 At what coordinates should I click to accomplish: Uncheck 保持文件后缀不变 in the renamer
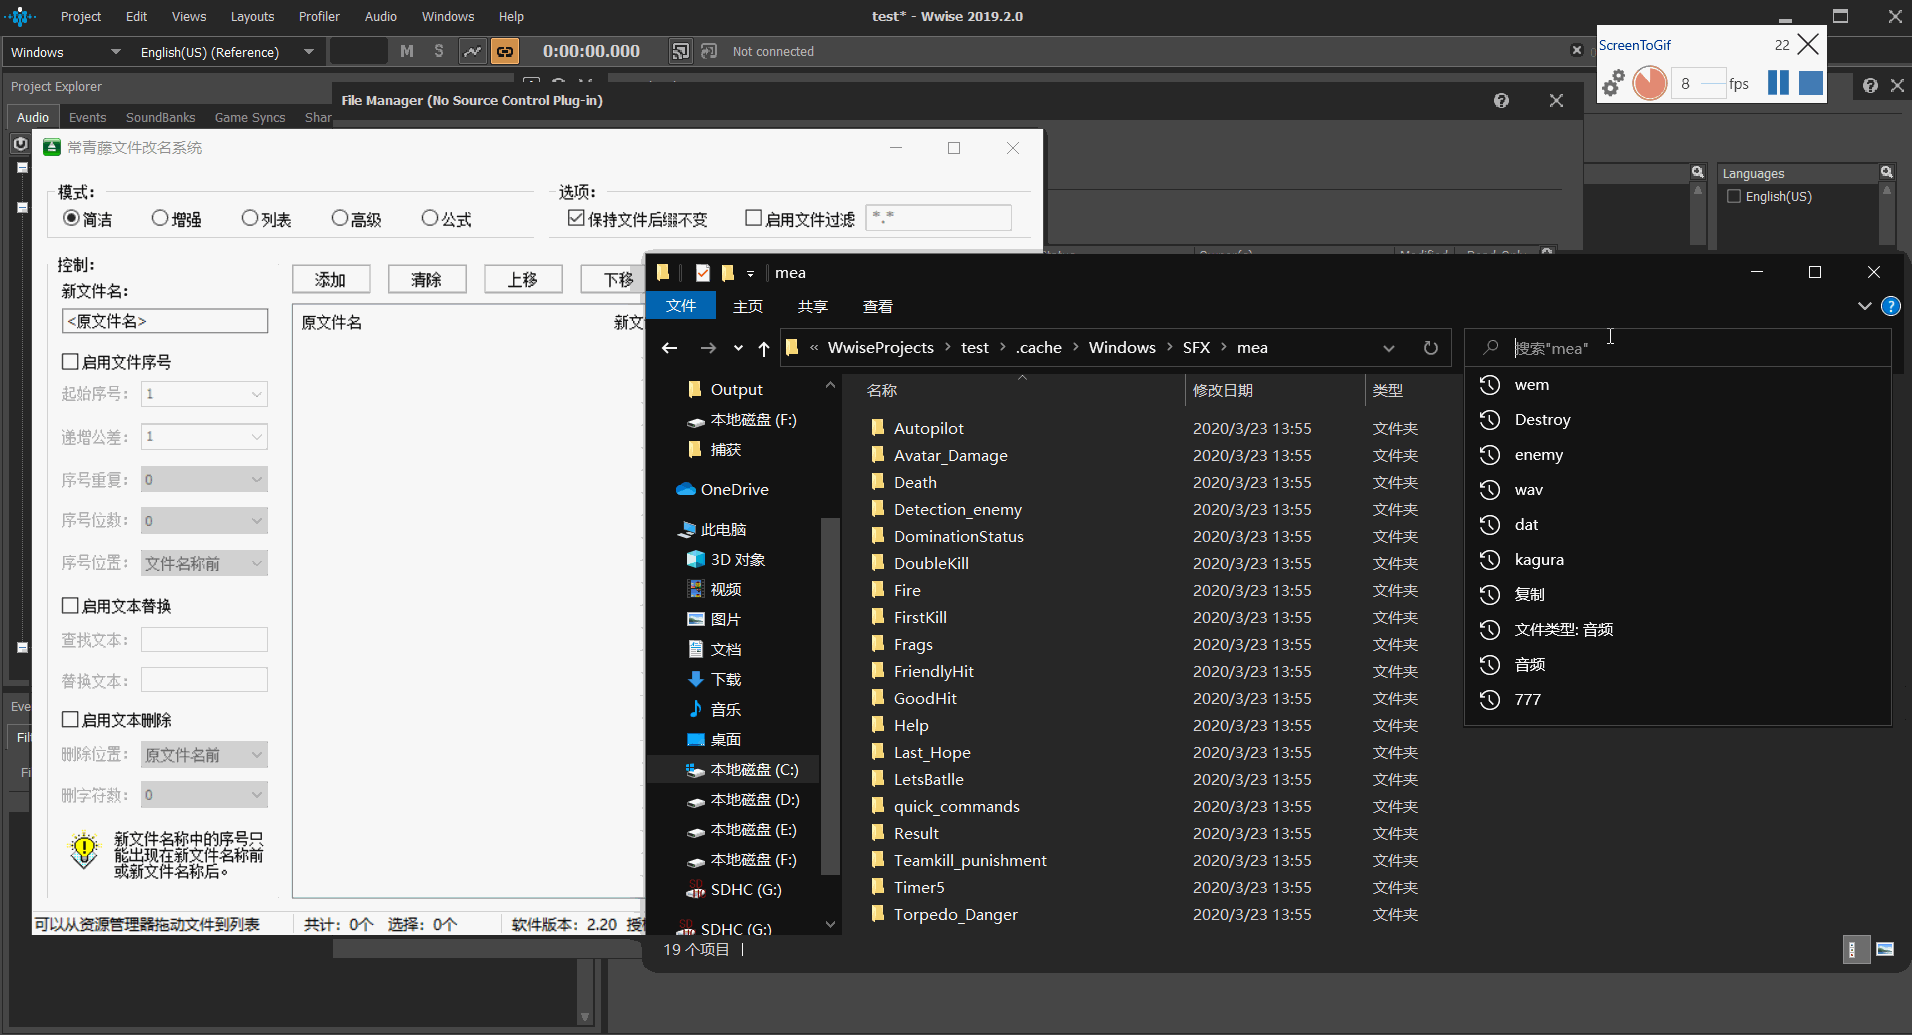(576, 218)
